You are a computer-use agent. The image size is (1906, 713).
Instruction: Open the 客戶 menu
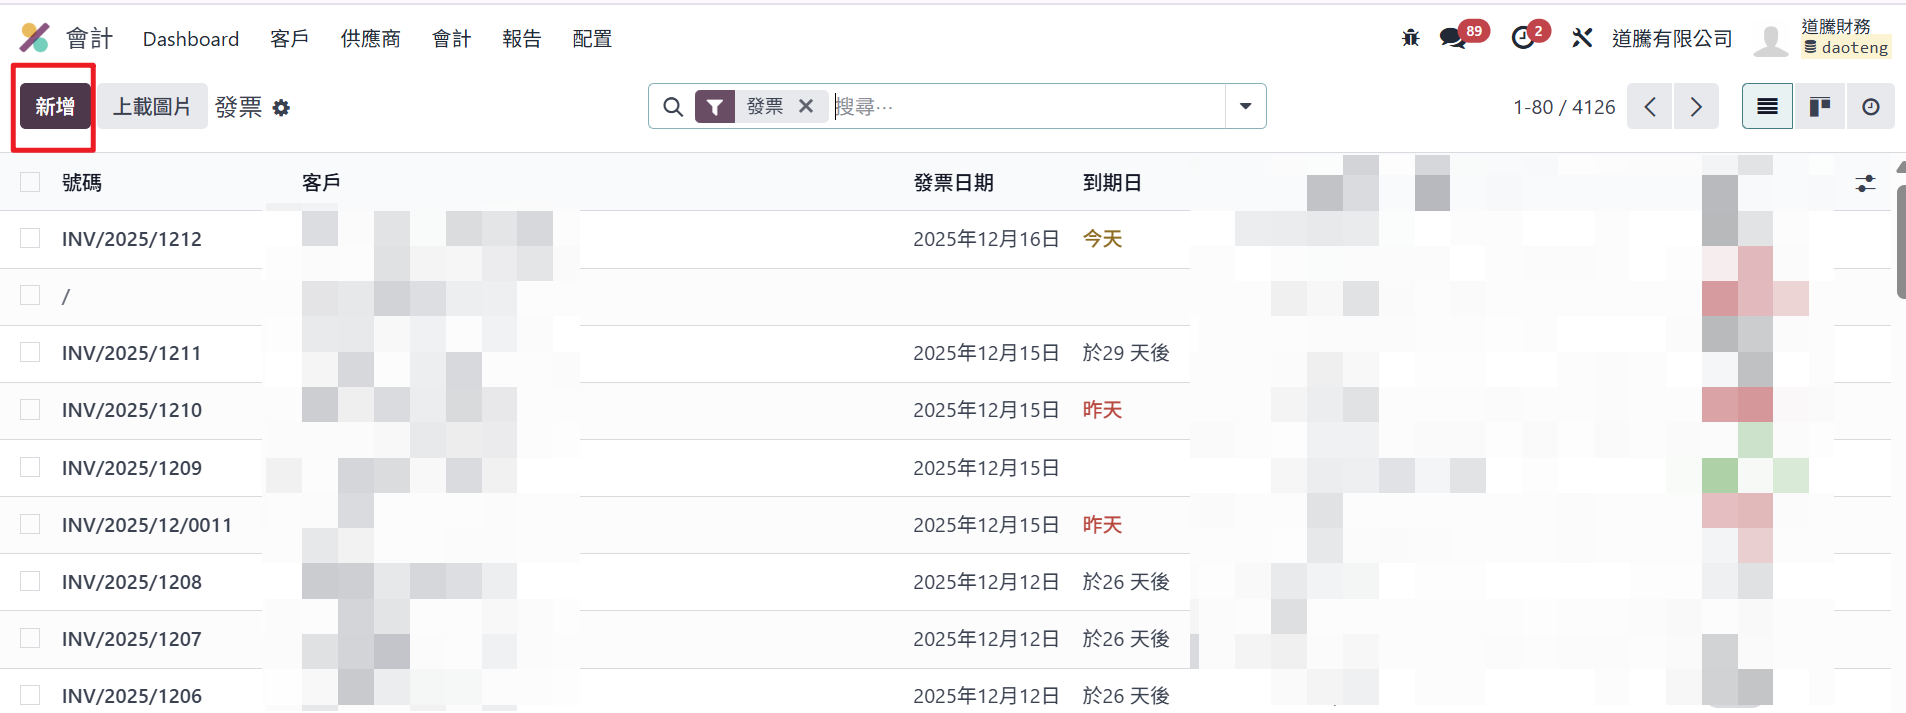(x=289, y=38)
